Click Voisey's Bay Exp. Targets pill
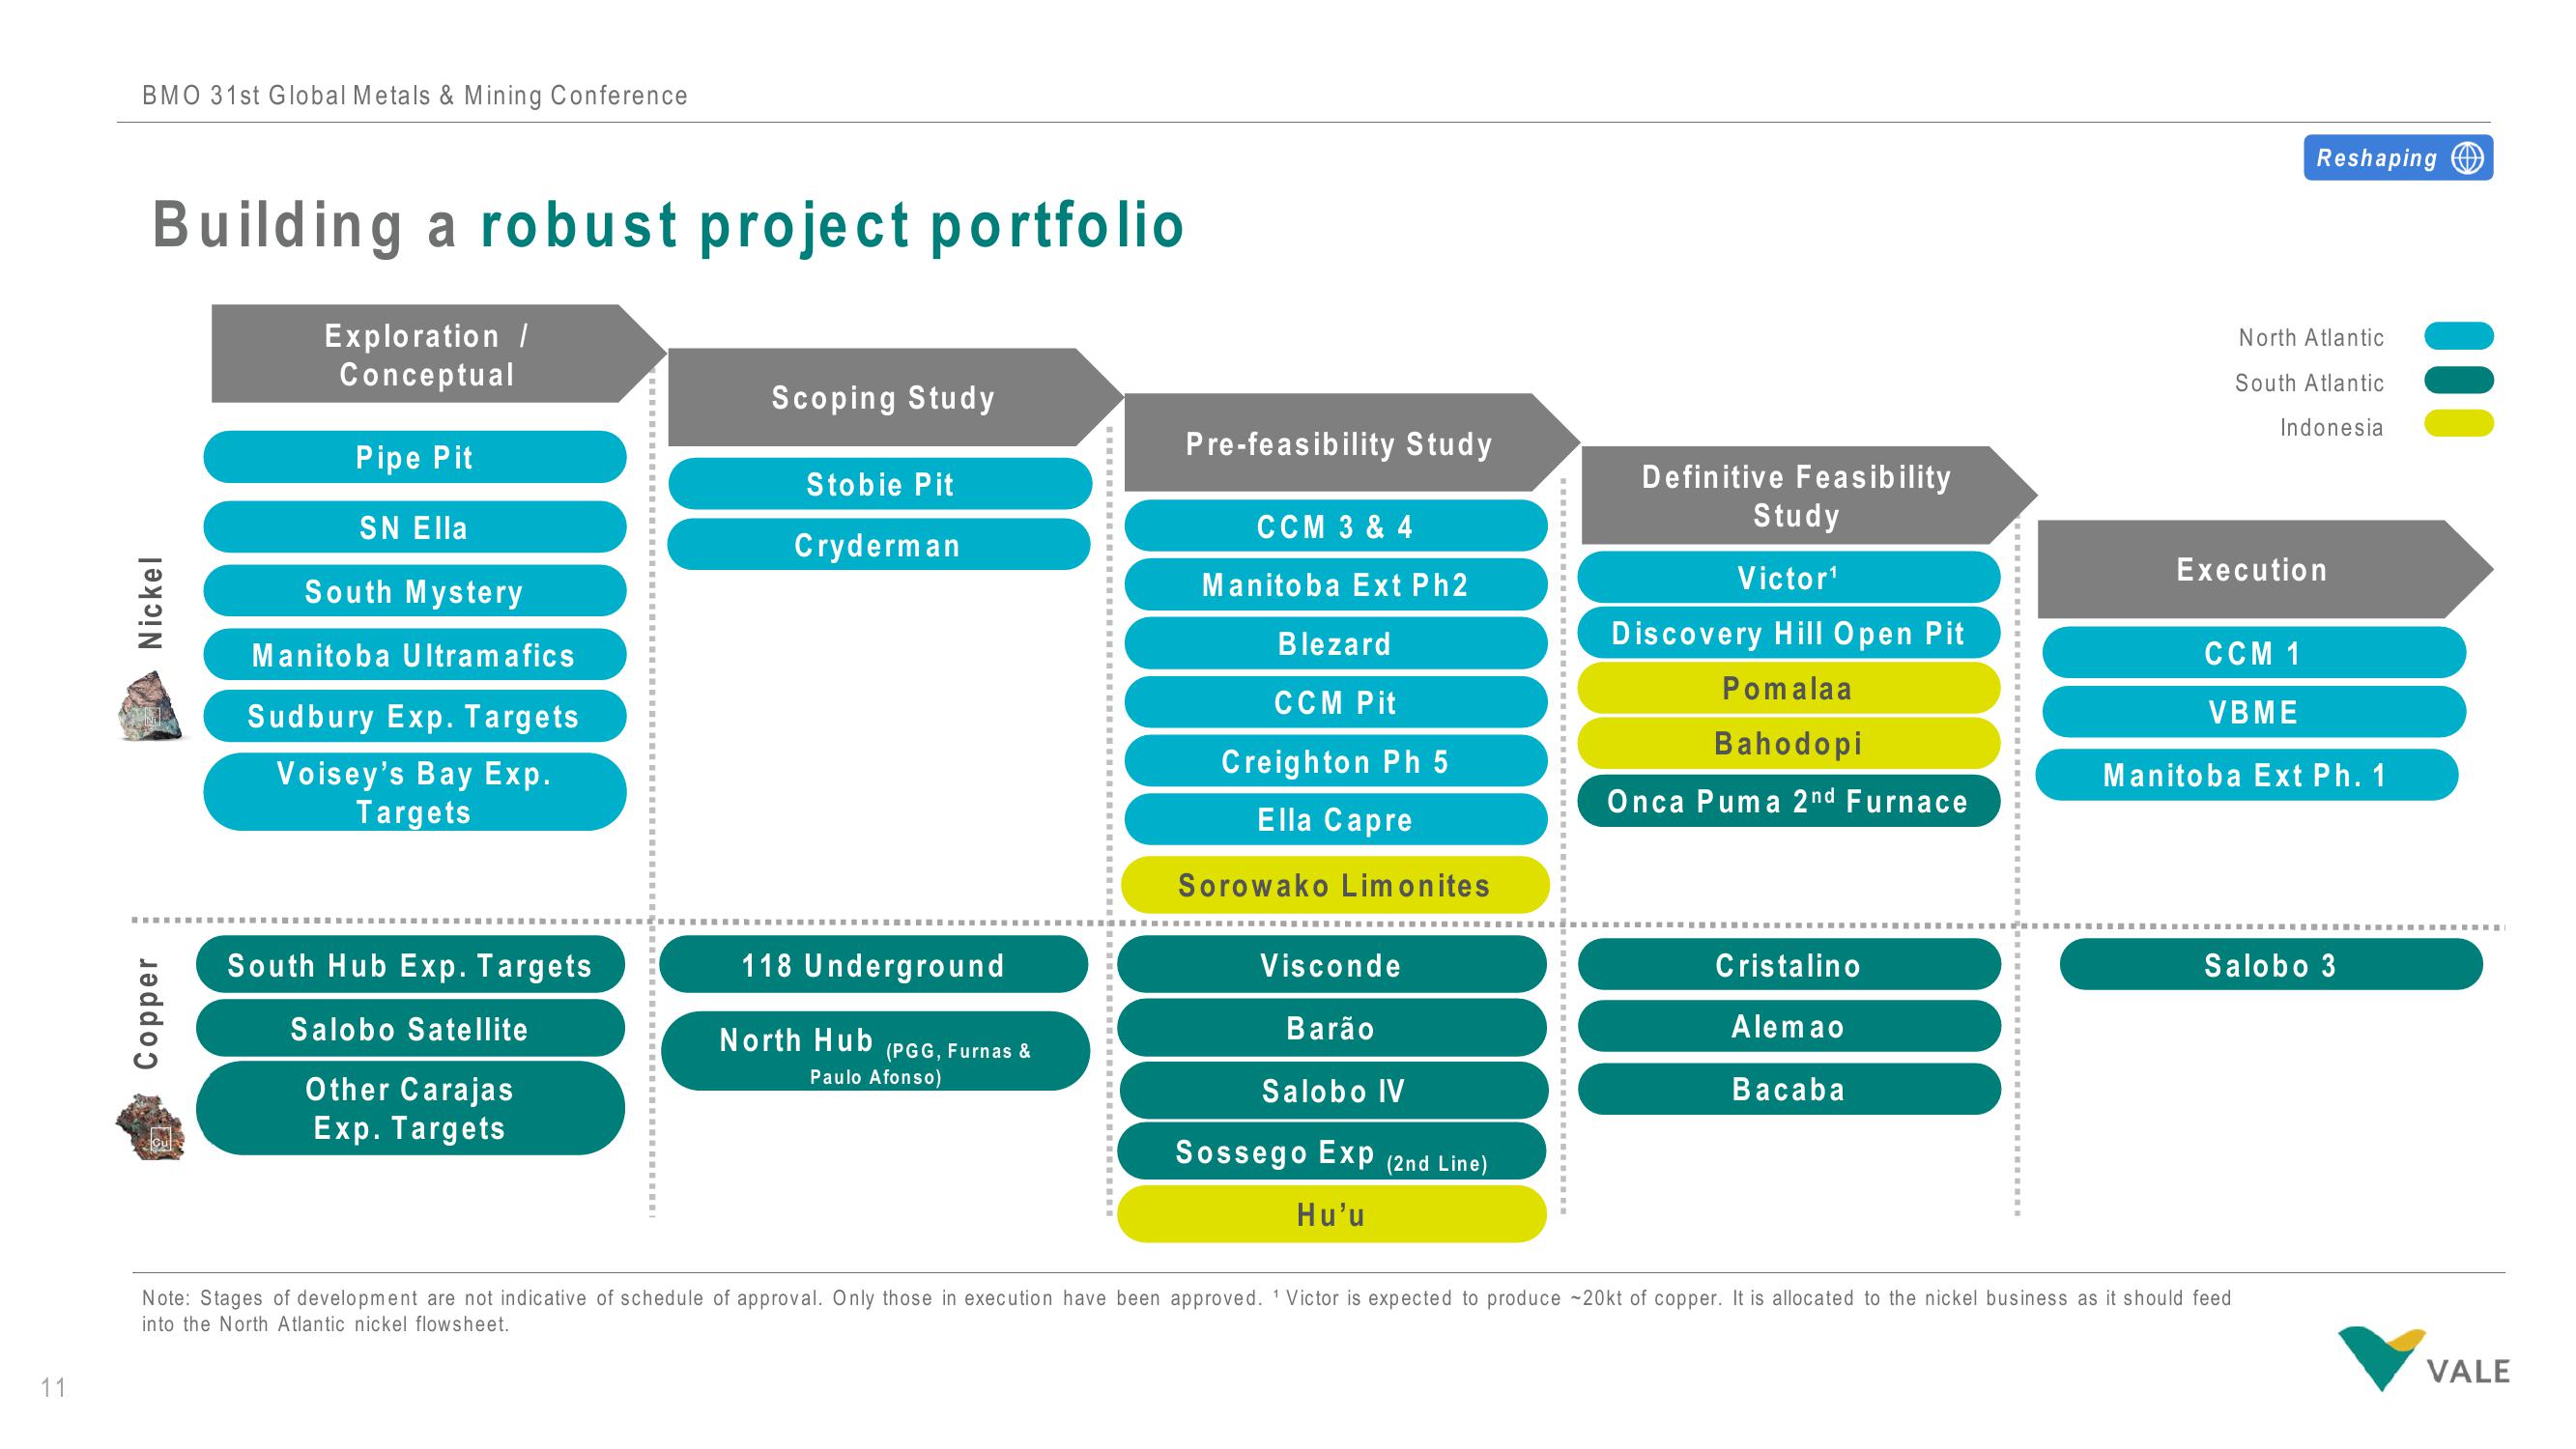The height and width of the screenshot is (1449, 2576). (x=415, y=792)
